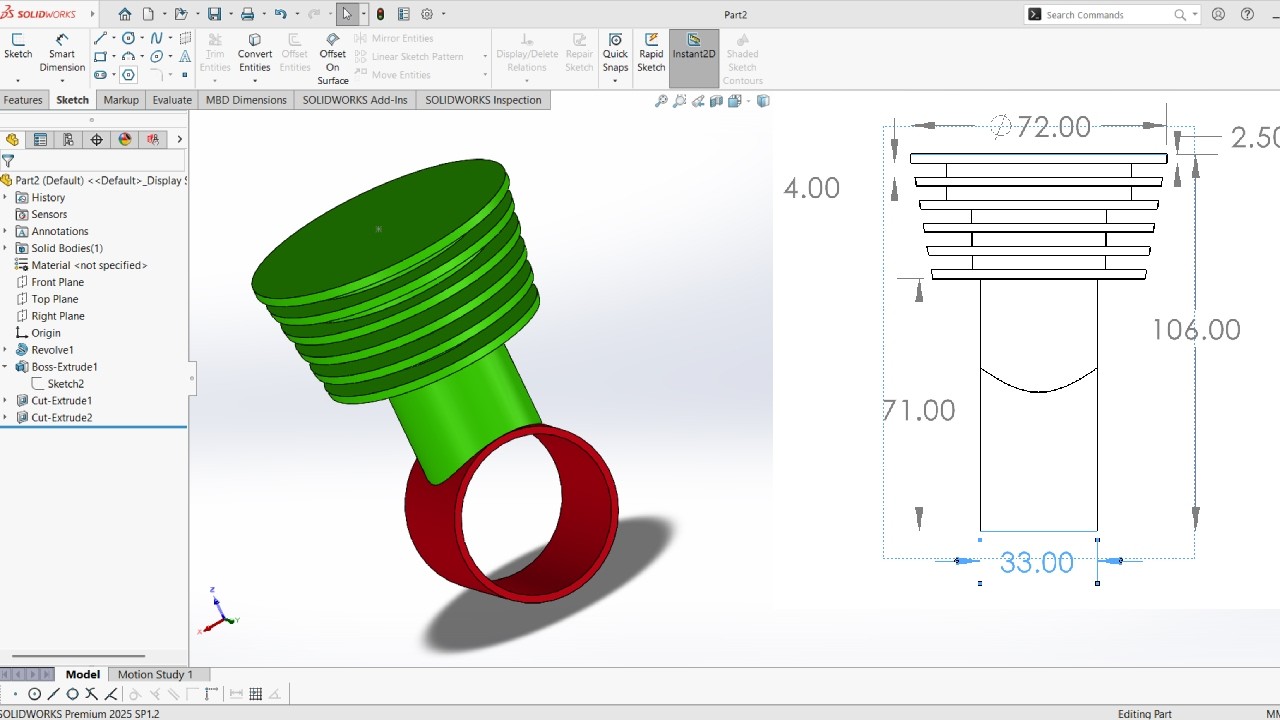Collapse the Boss-Extrude1 feature

pyautogui.click(x=5, y=367)
